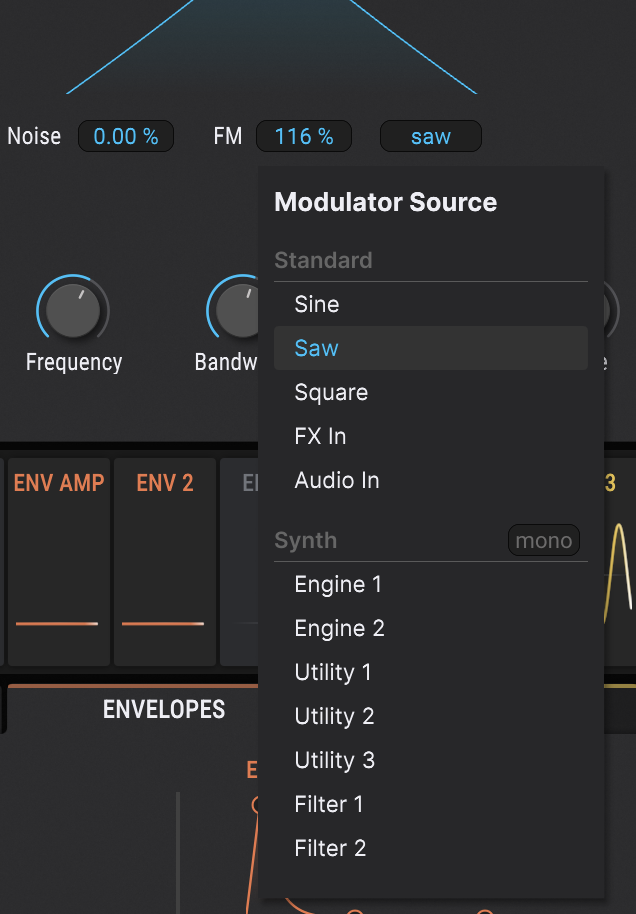636x914 pixels.
Task: Adjust the Frequency knob
Action: click(x=74, y=311)
